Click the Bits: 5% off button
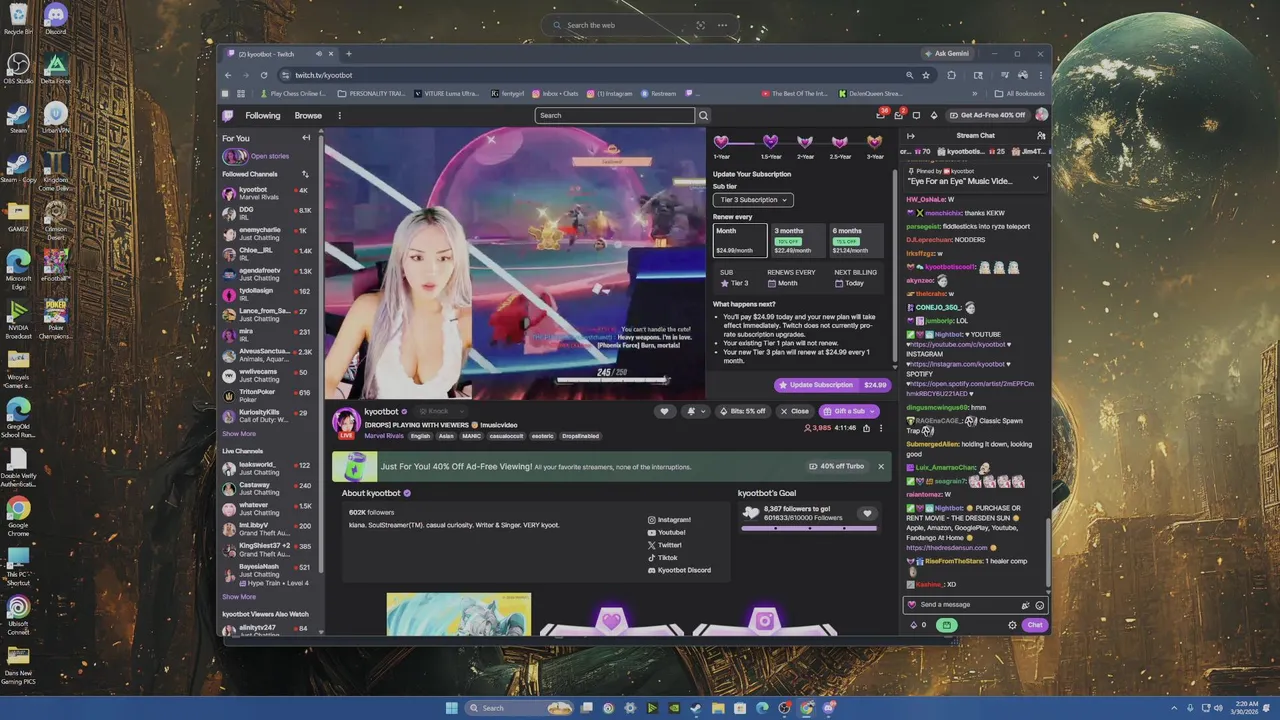Viewport: 1280px width, 720px height. pos(742,411)
